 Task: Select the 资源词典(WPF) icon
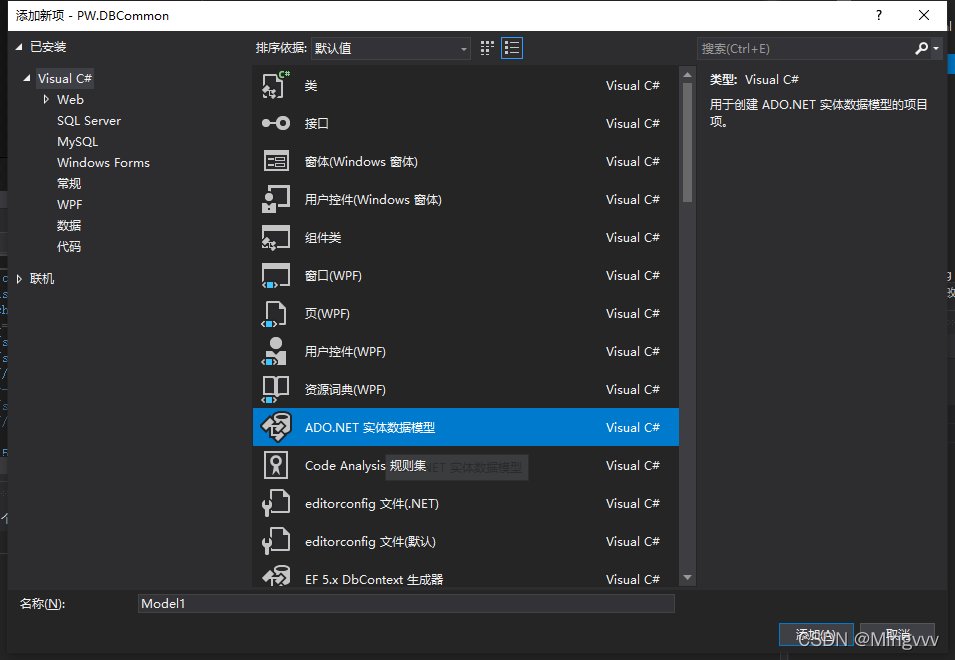pos(275,389)
